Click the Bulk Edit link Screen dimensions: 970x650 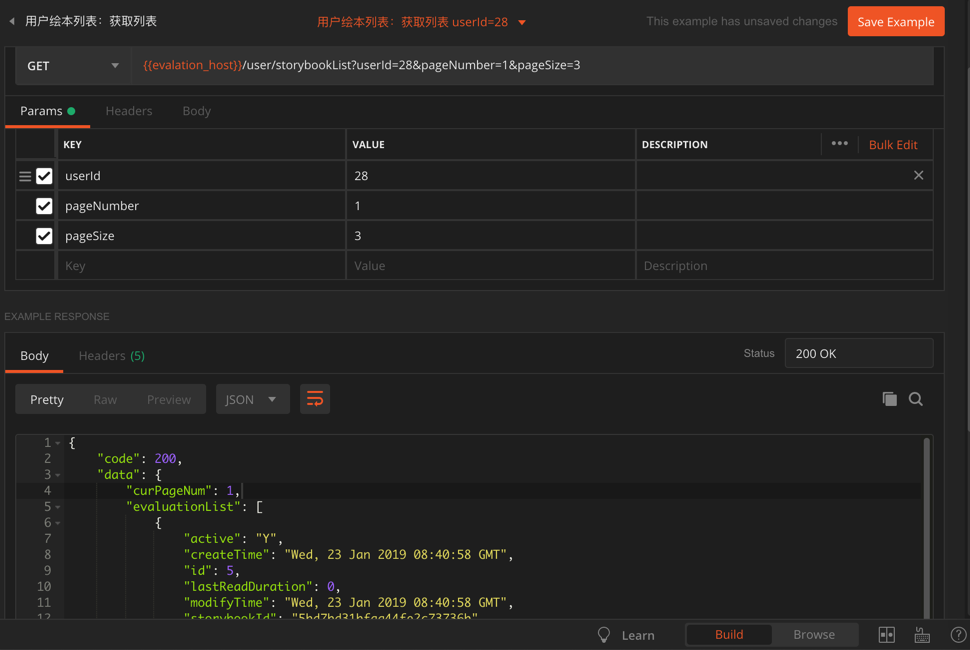(892, 144)
